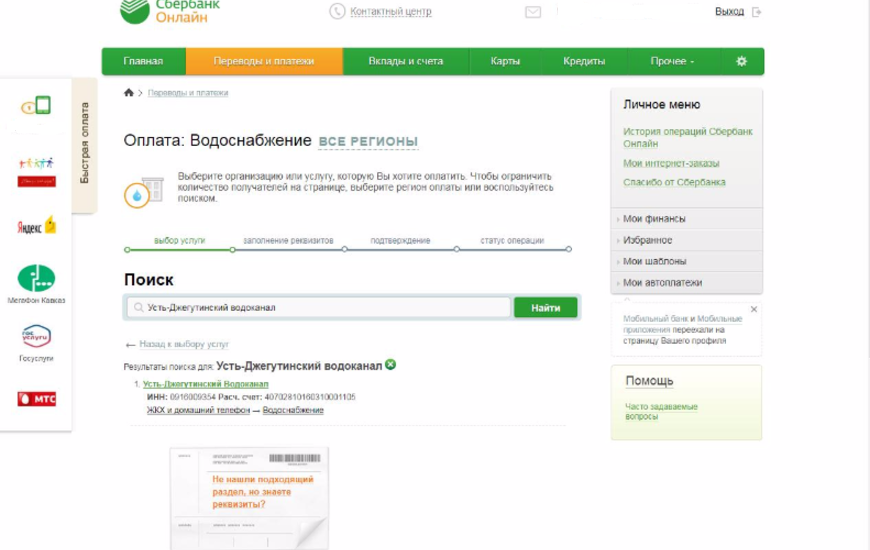Click the payment receipt thumbnail image
The height and width of the screenshot is (550, 870).
pos(249,497)
